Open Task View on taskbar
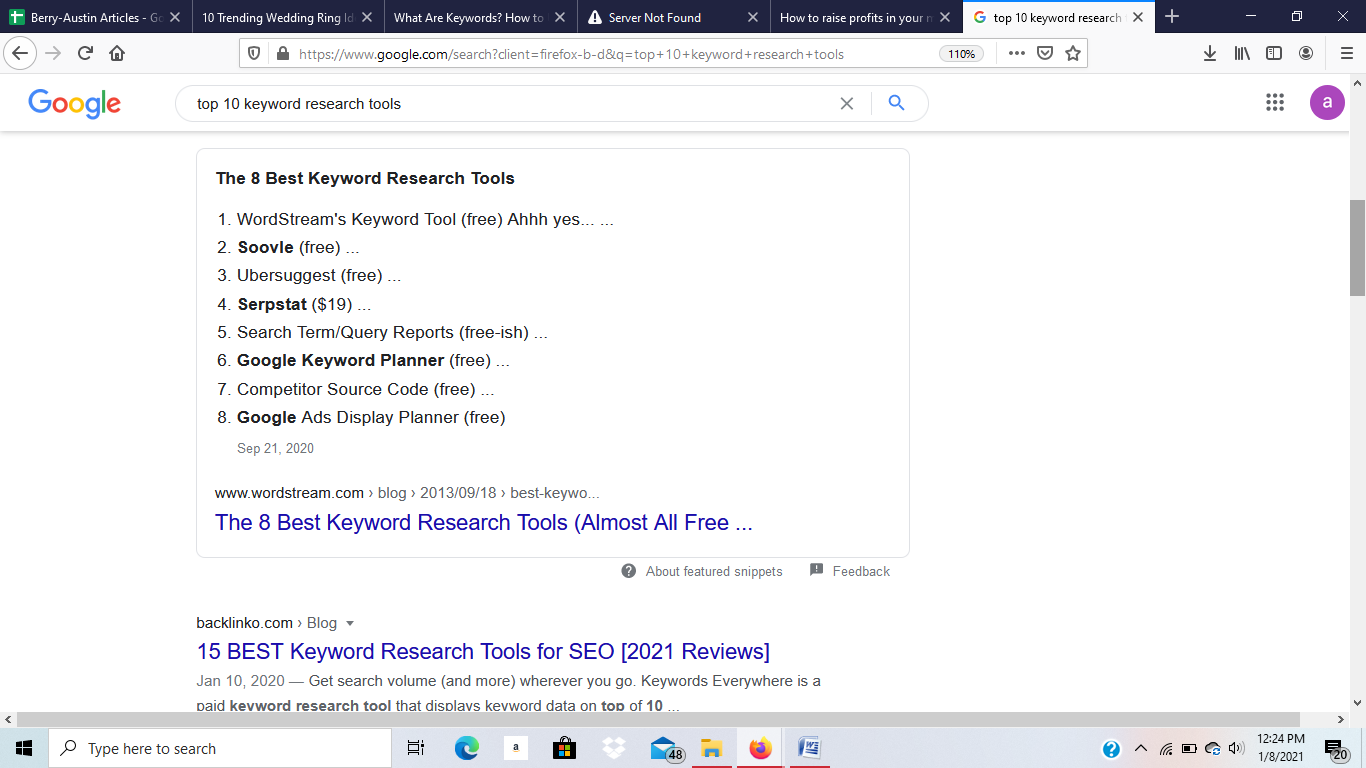This screenshot has width=1366, height=768. (416, 748)
